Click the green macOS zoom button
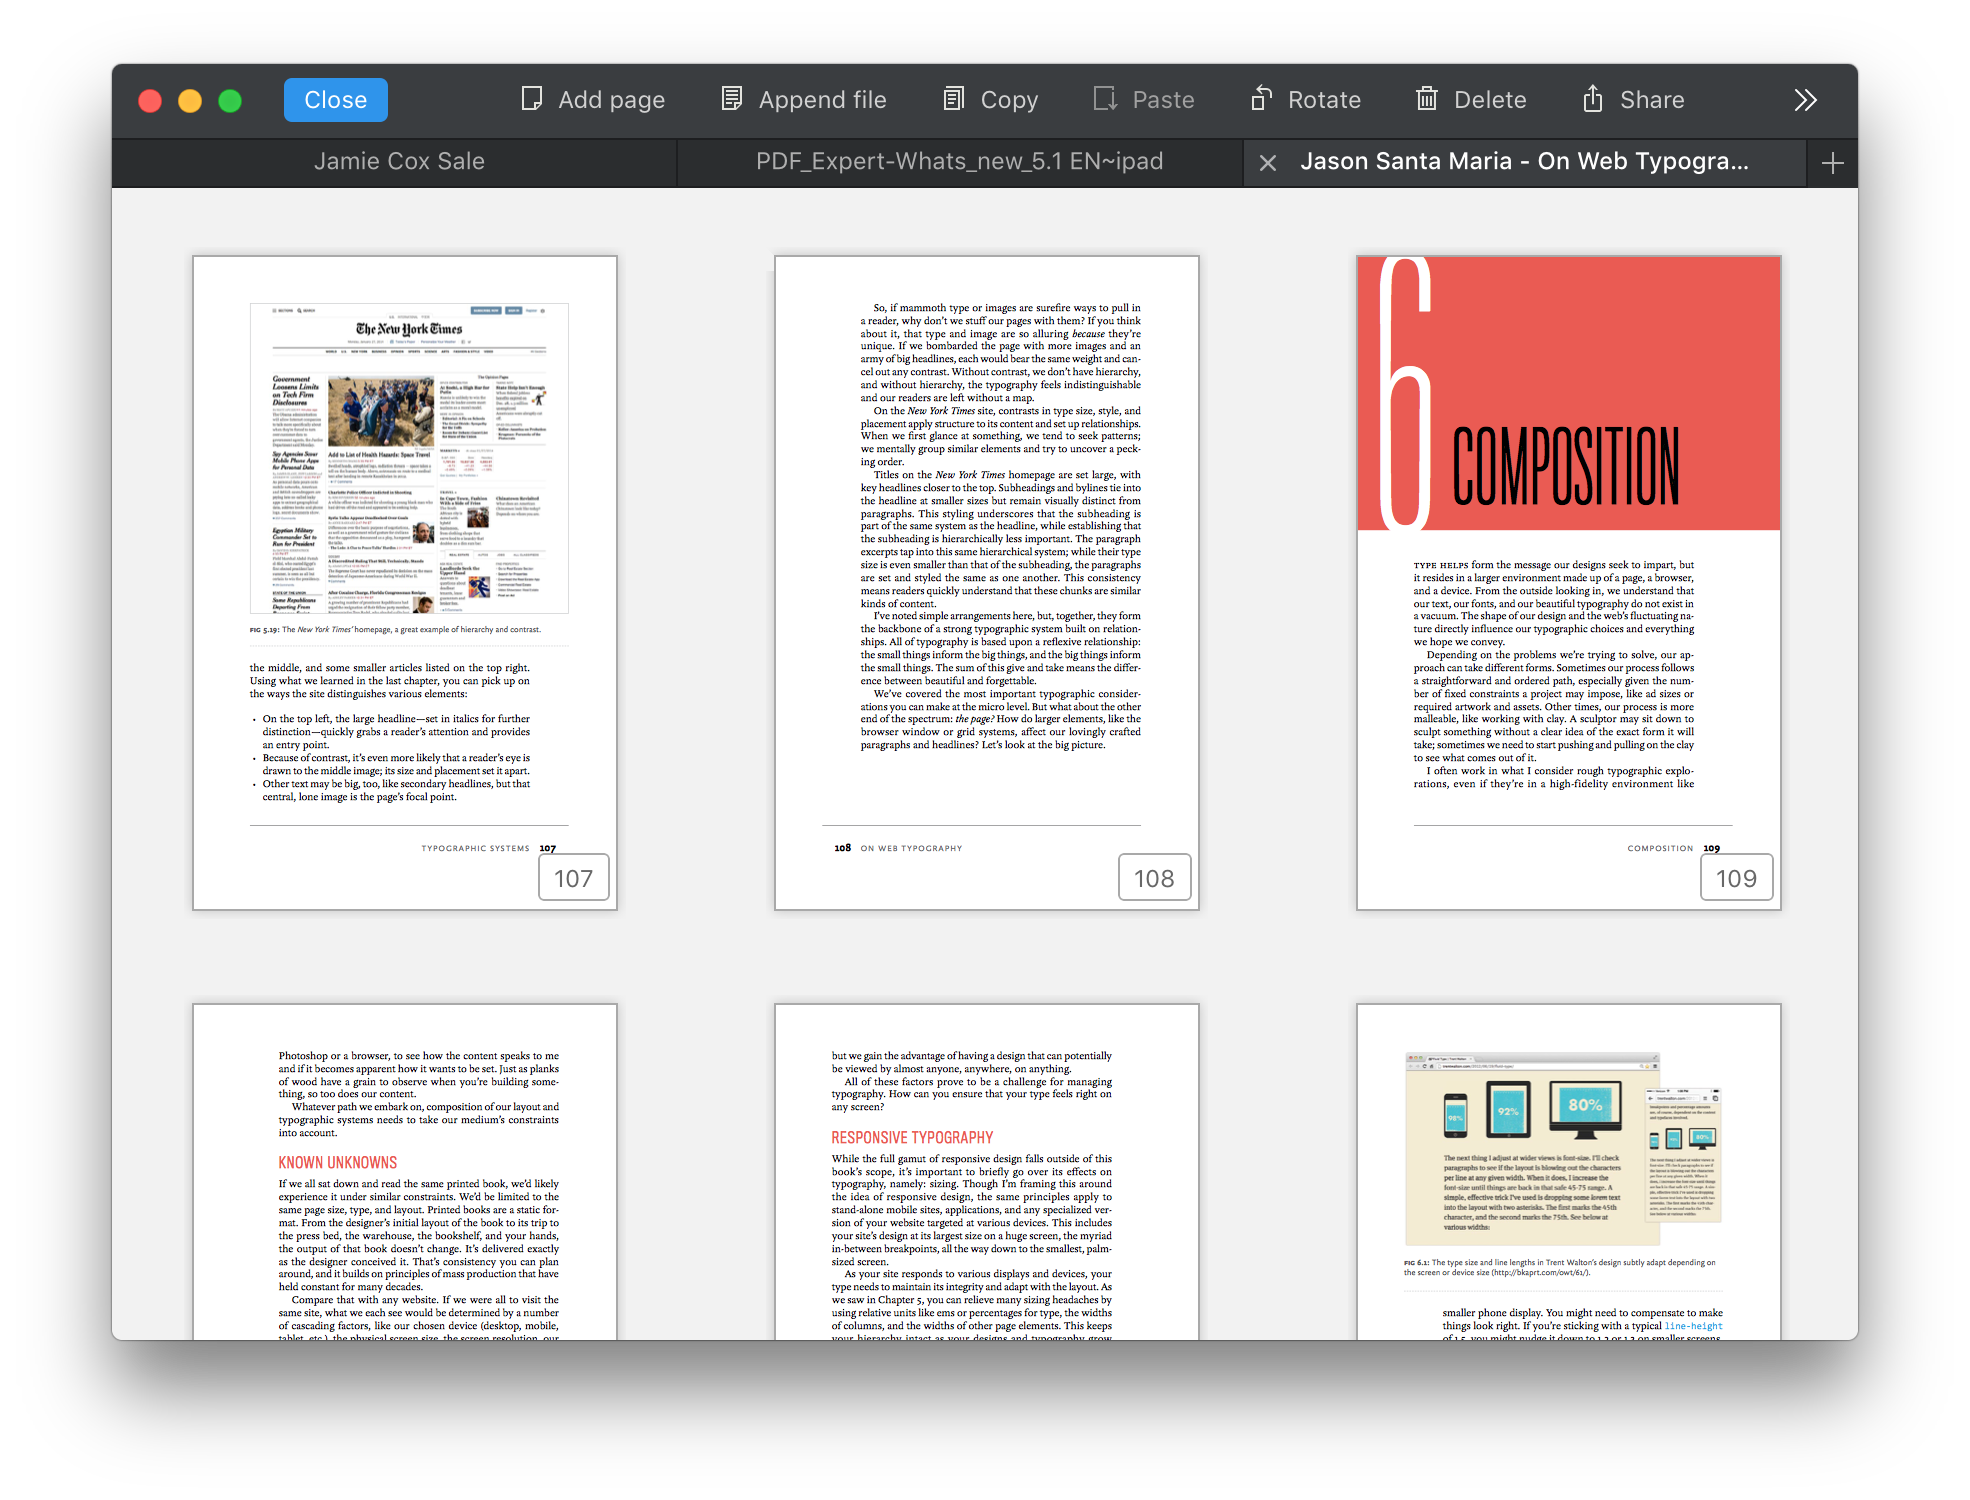The image size is (1970, 1500). pyautogui.click(x=230, y=100)
